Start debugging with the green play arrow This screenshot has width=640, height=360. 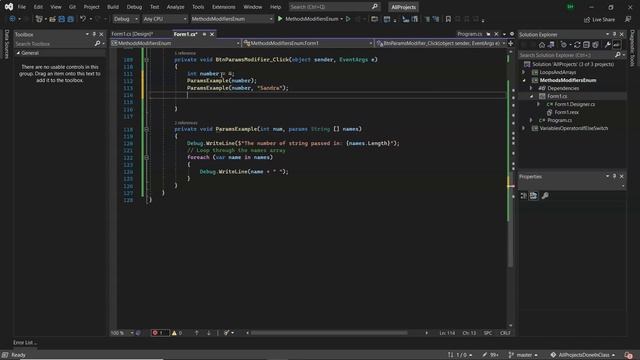(280, 19)
